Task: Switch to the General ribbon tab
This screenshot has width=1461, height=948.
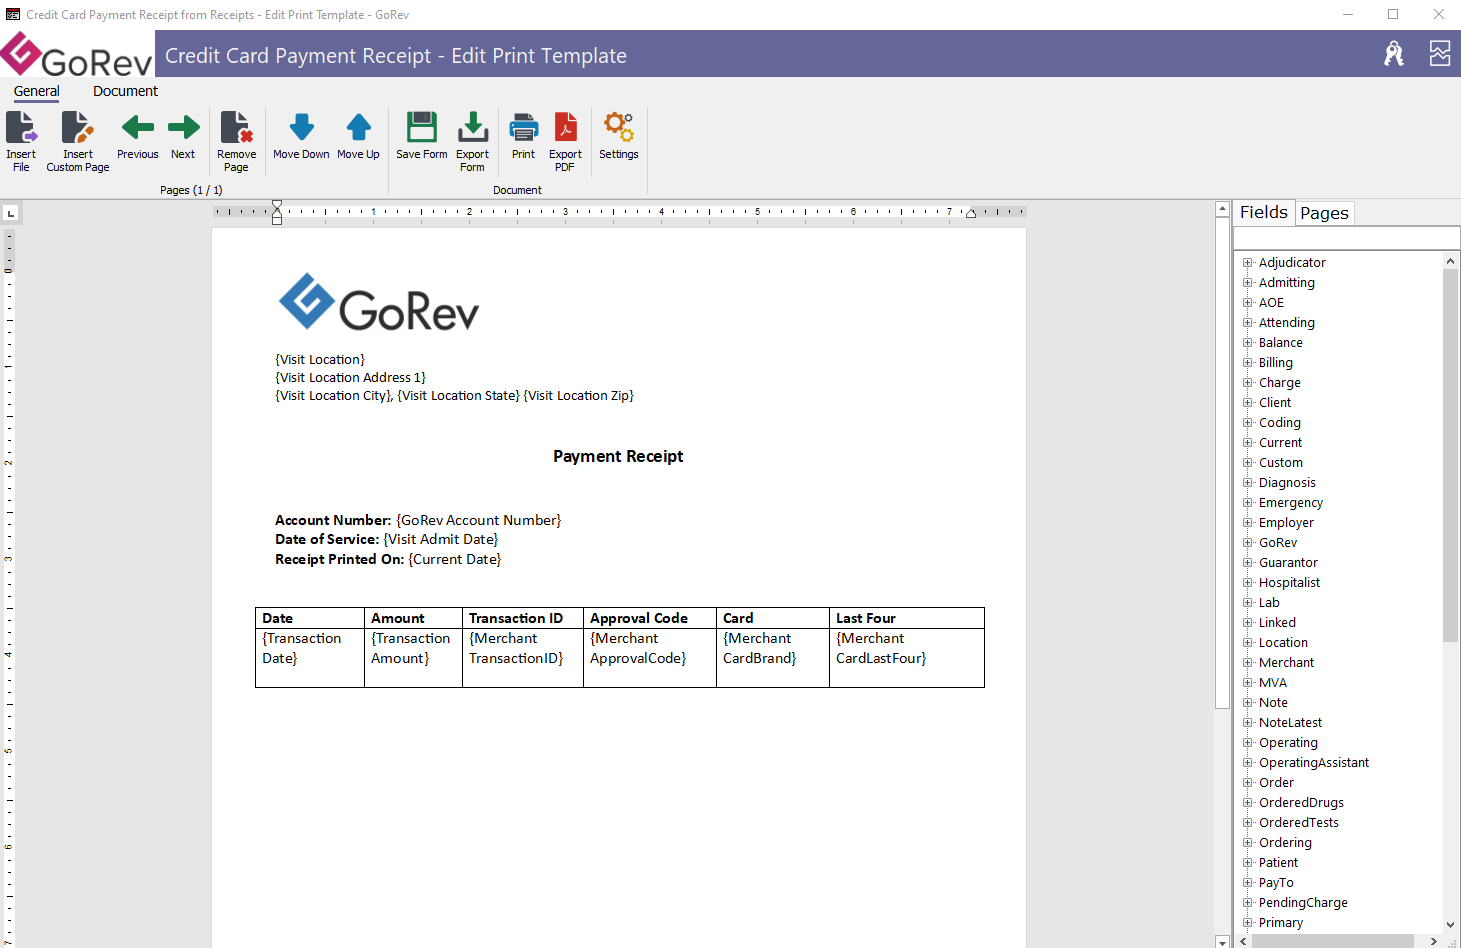Action: point(37,91)
